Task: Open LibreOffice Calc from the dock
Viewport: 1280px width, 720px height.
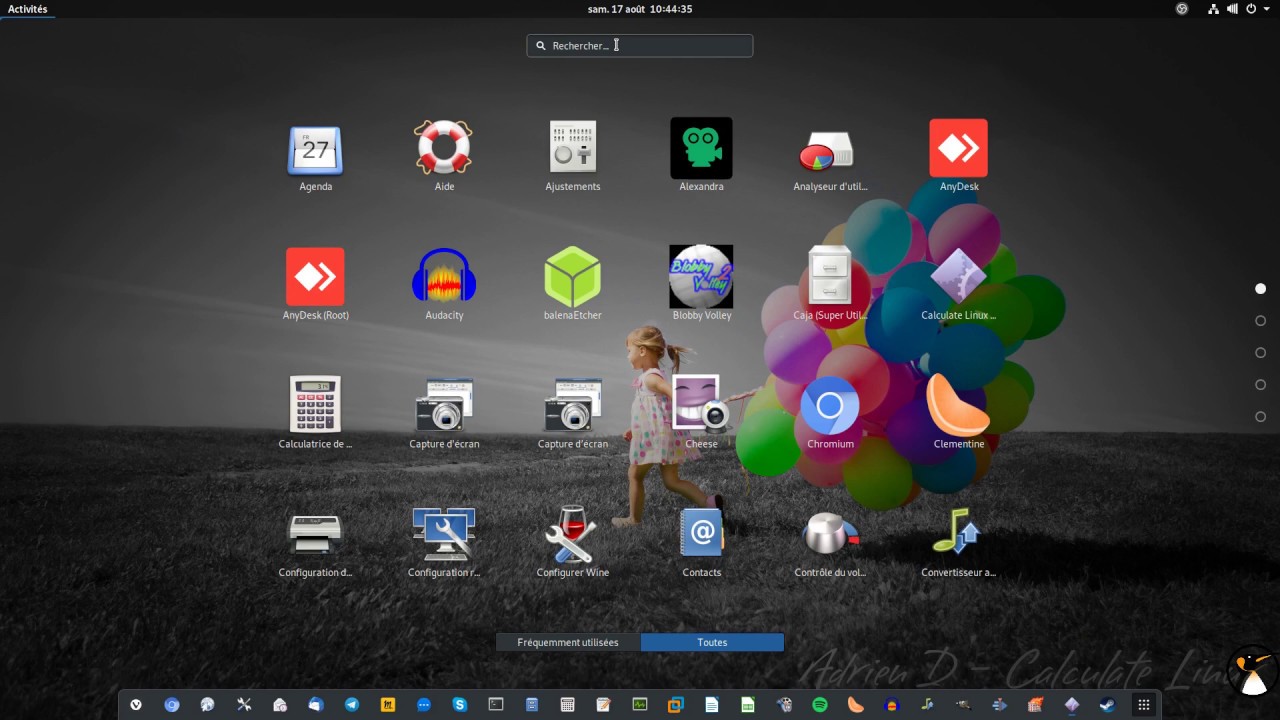Action: click(748, 705)
